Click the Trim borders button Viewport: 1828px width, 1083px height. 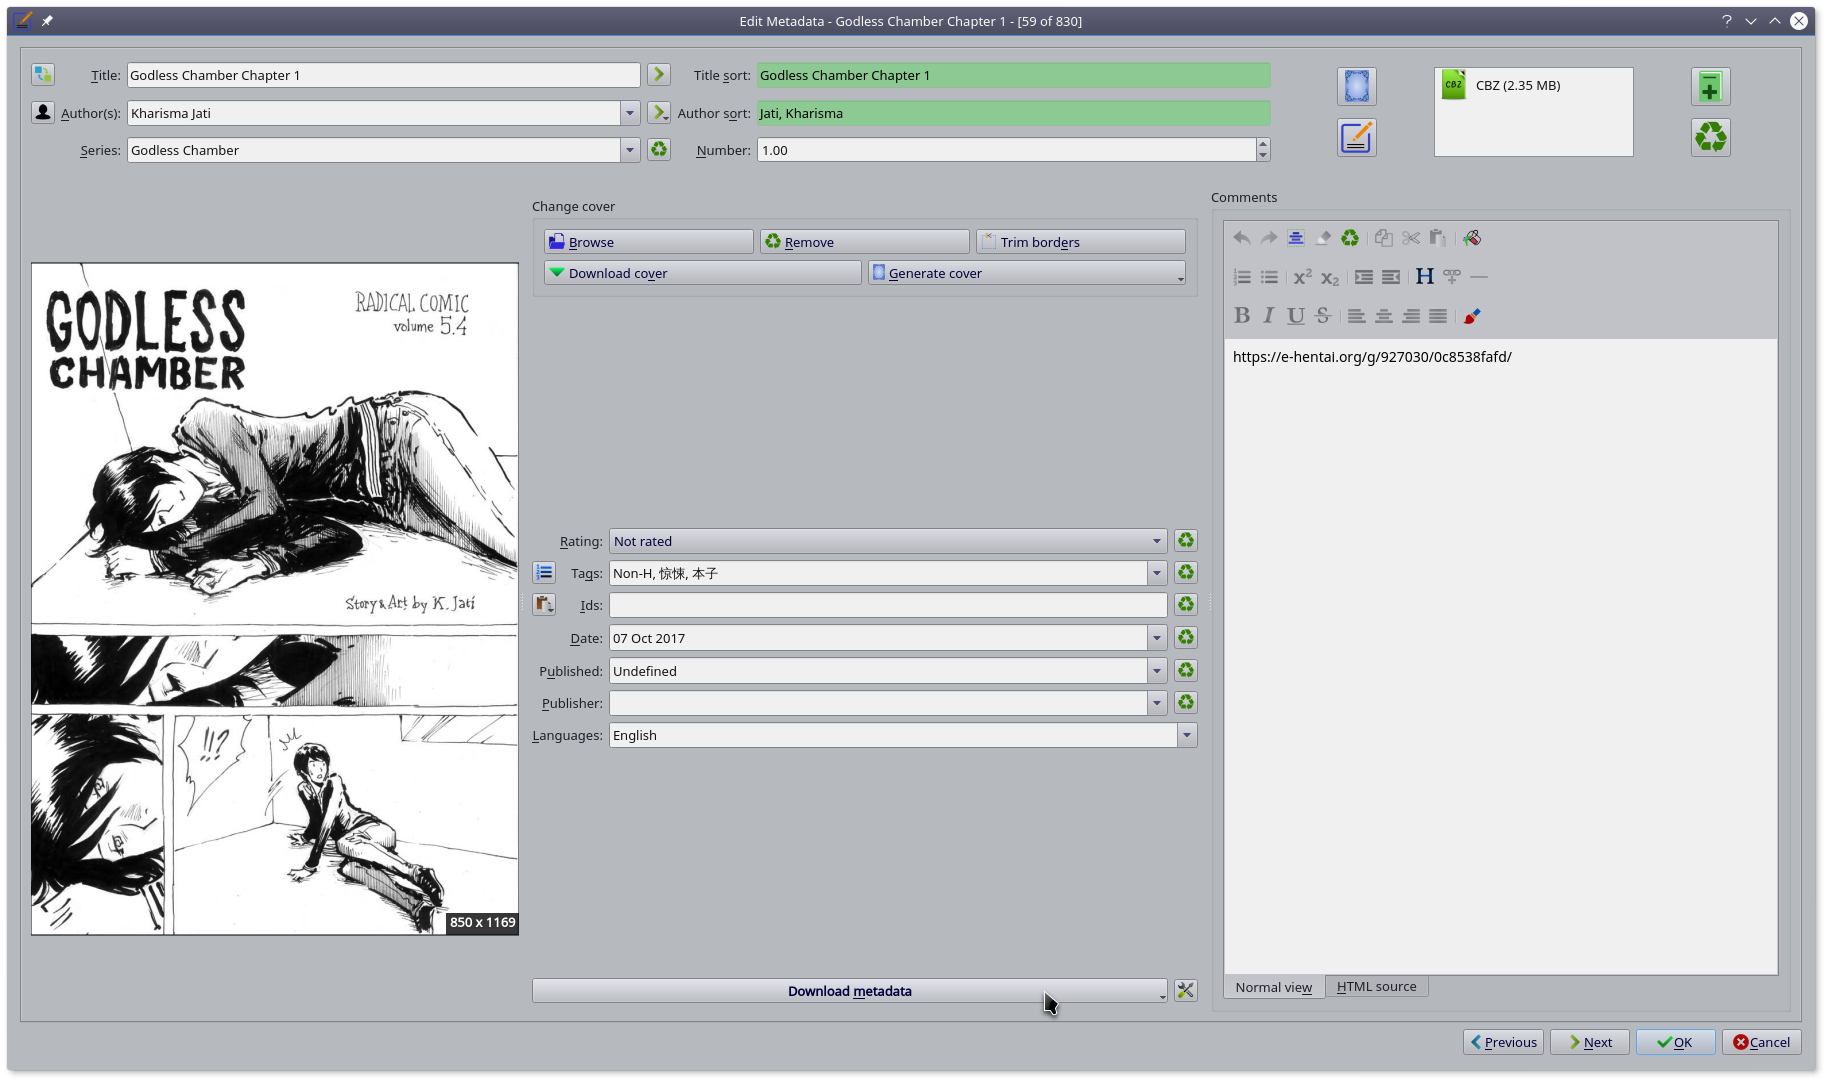[x=1080, y=242]
